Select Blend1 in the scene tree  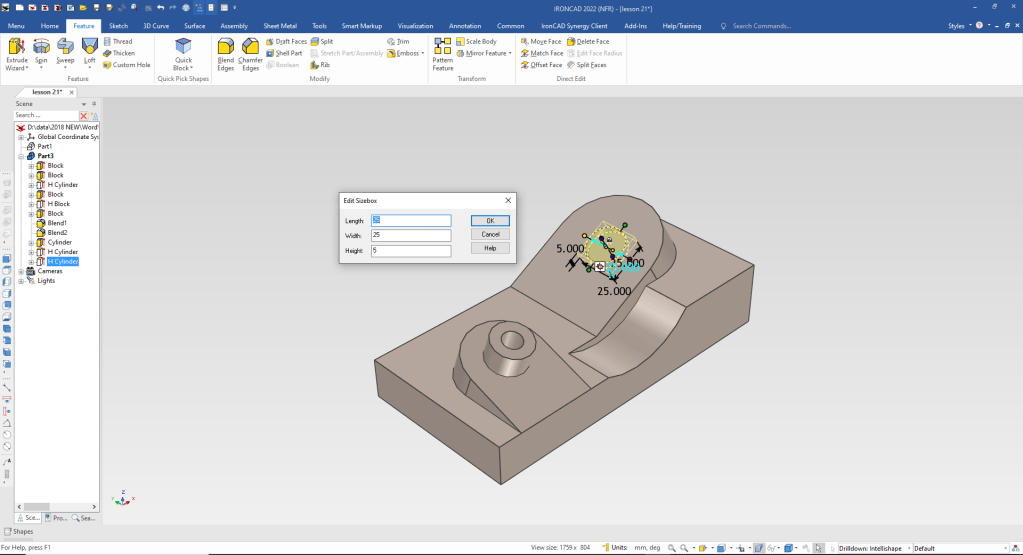(57, 223)
